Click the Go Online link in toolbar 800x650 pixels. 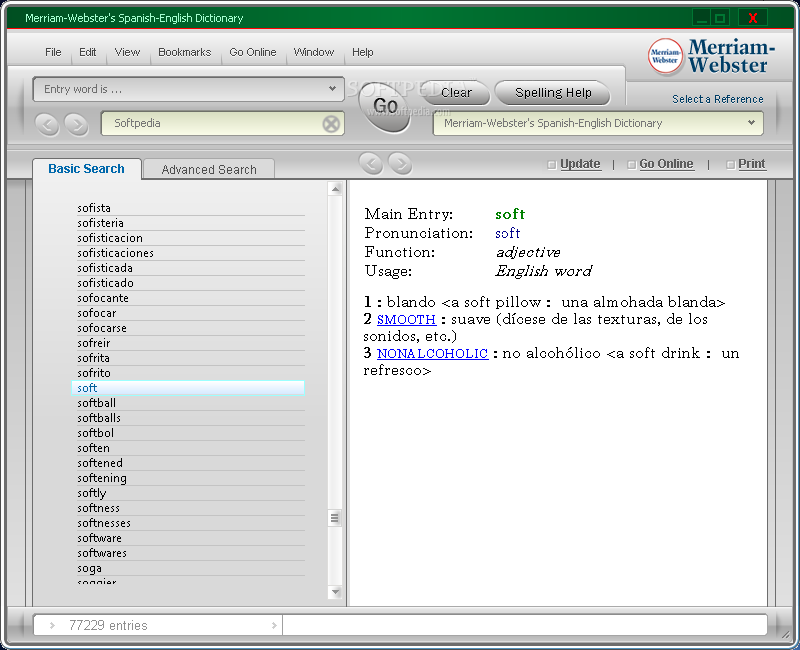click(666, 164)
